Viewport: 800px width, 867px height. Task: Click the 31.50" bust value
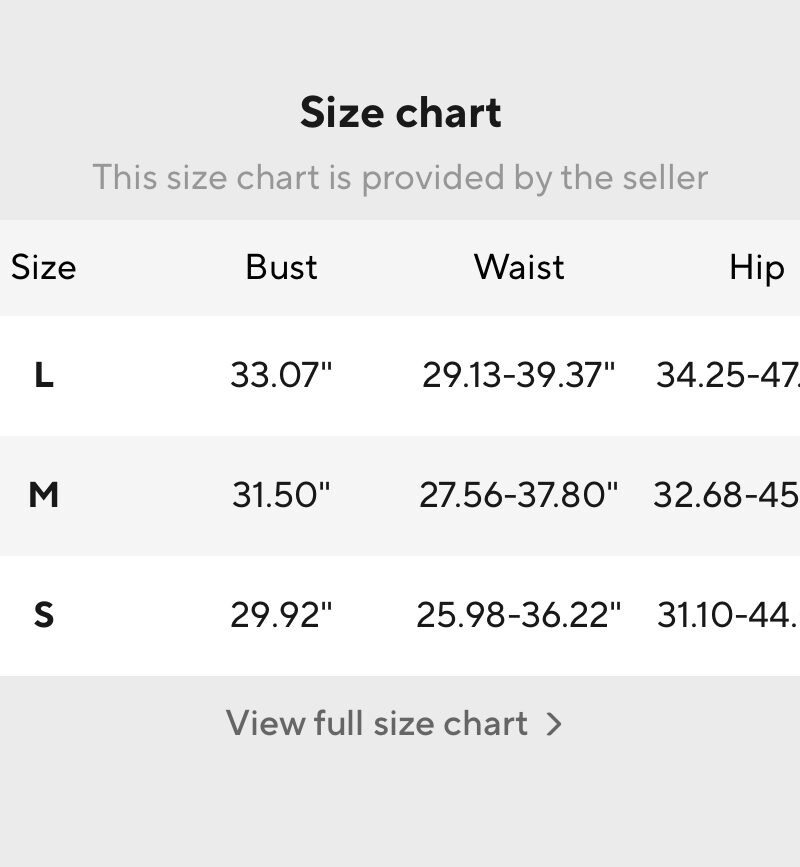click(281, 494)
